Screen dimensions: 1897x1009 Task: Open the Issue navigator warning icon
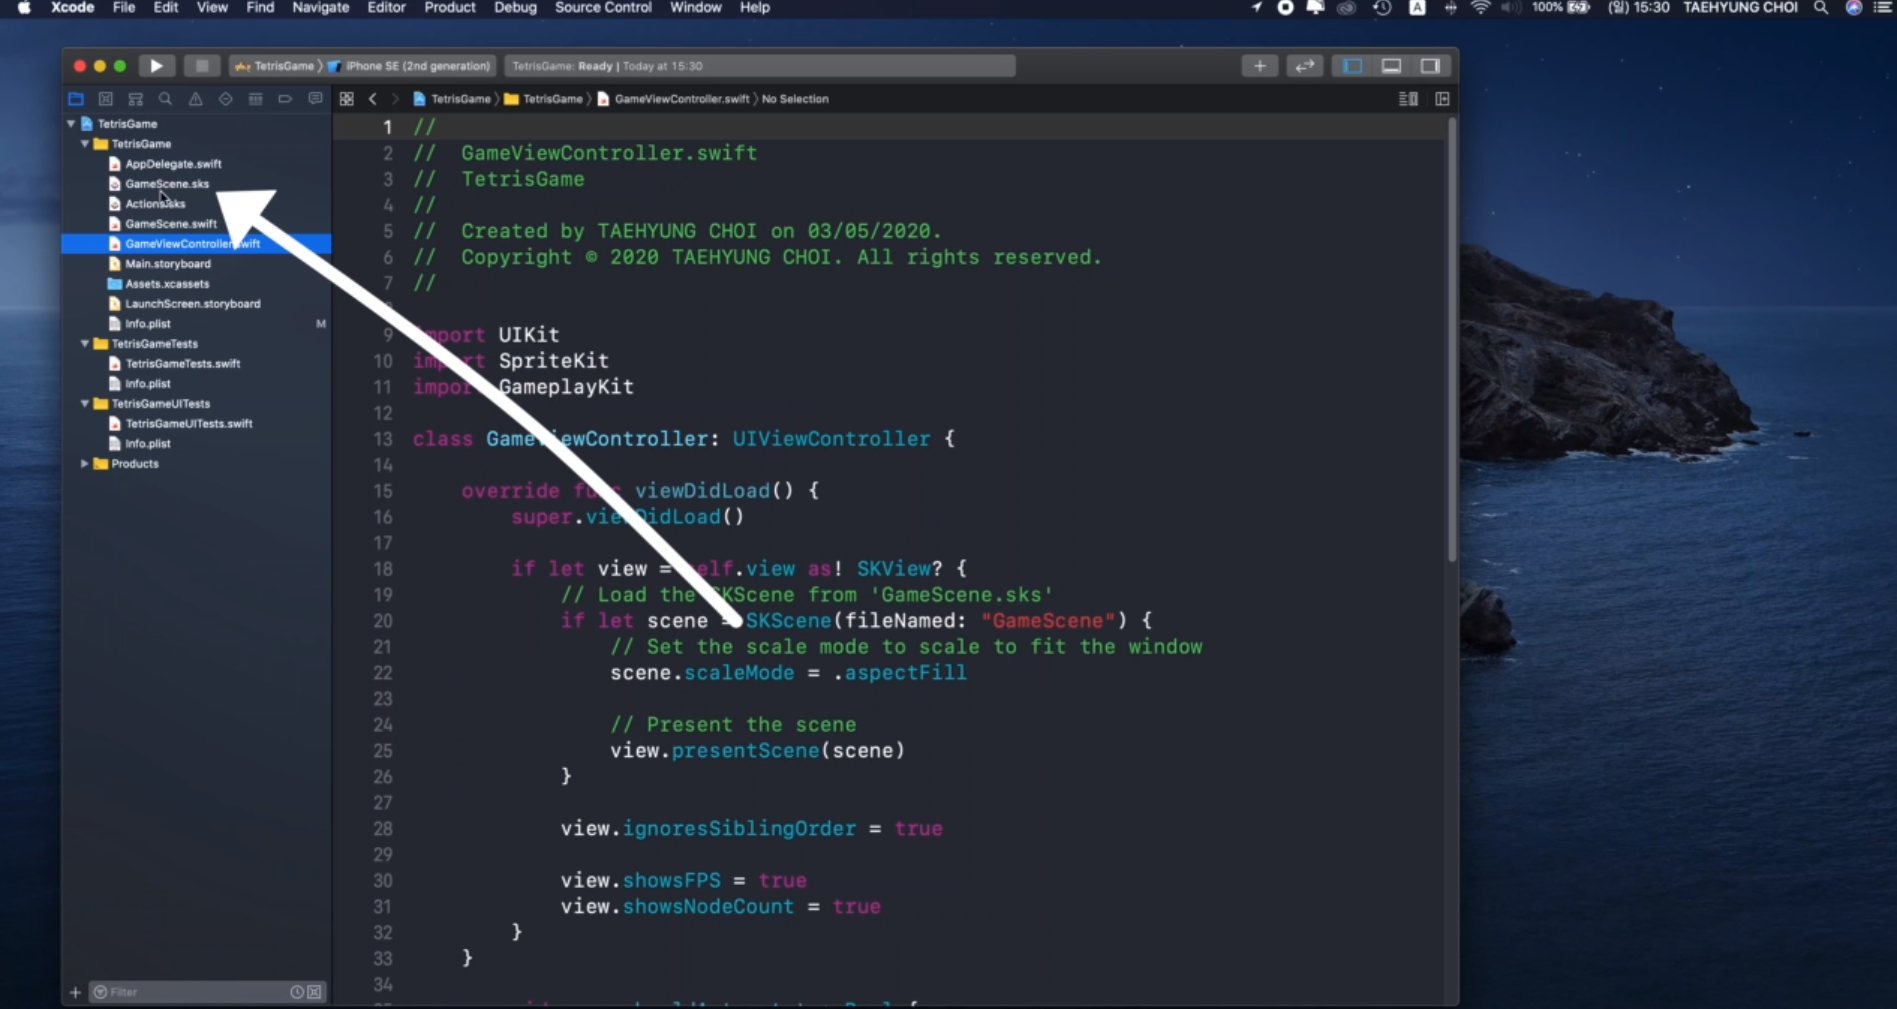pyautogui.click(x=196, y=99)
